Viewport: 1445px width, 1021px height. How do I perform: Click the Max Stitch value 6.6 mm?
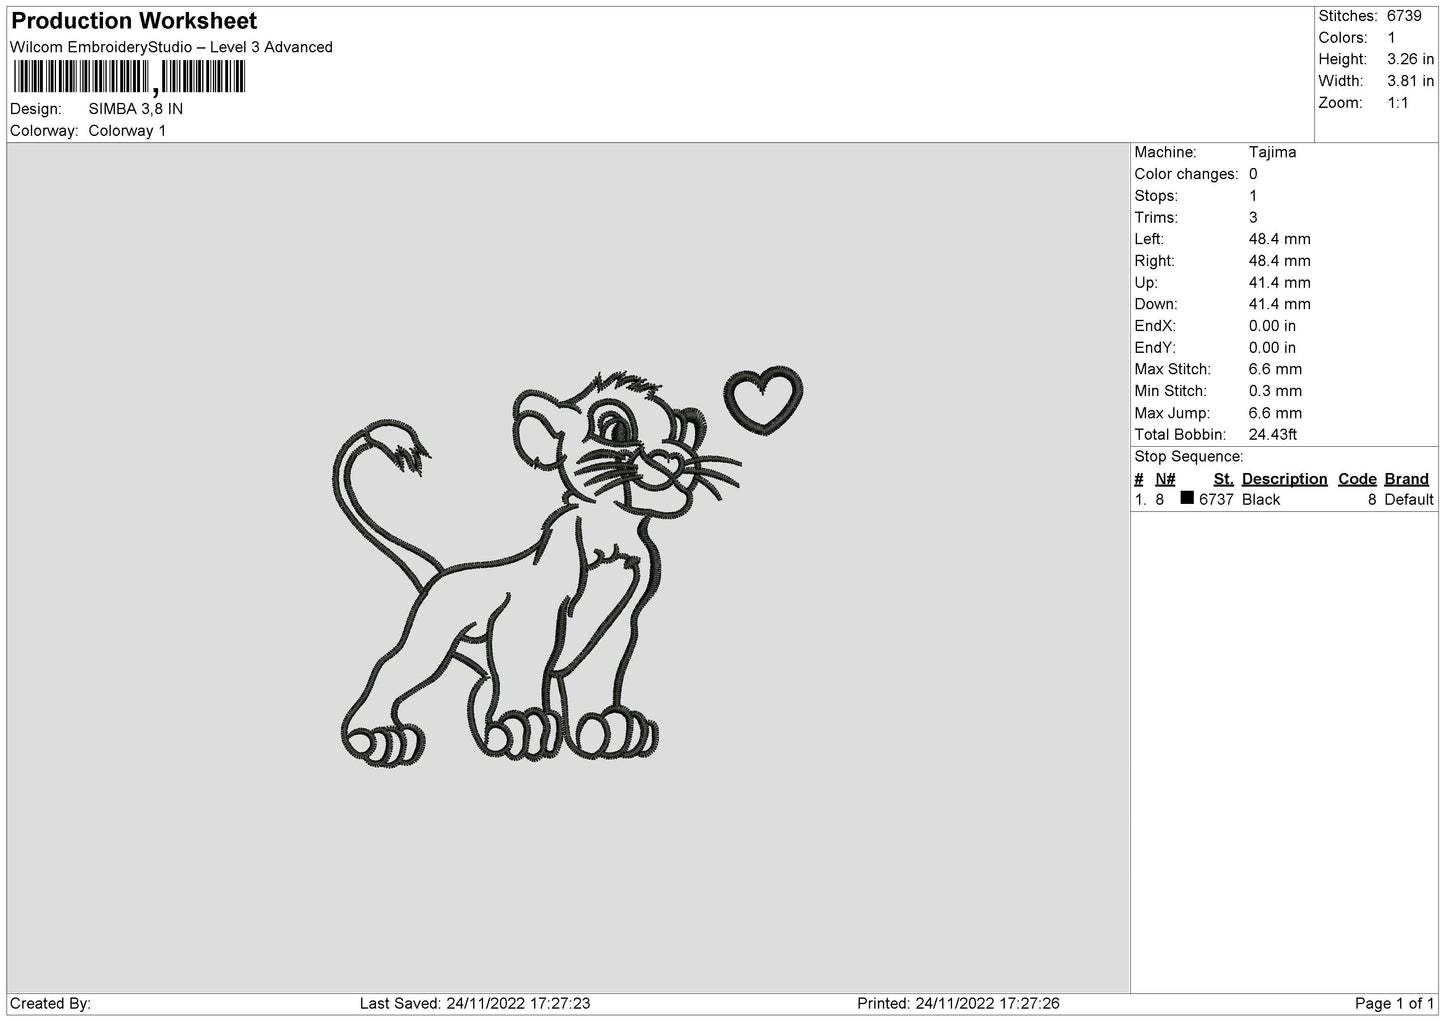(x=1275, y=370)
